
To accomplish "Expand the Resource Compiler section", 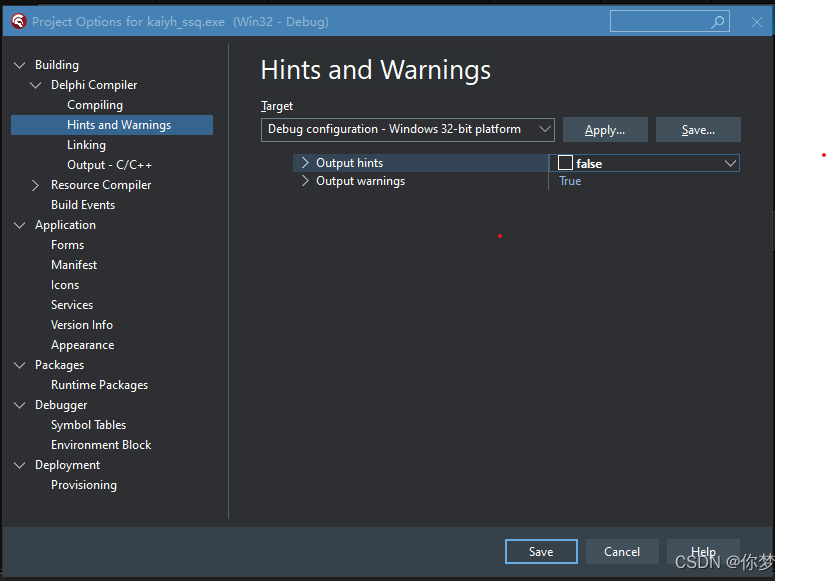I will [x=36, y=184].
